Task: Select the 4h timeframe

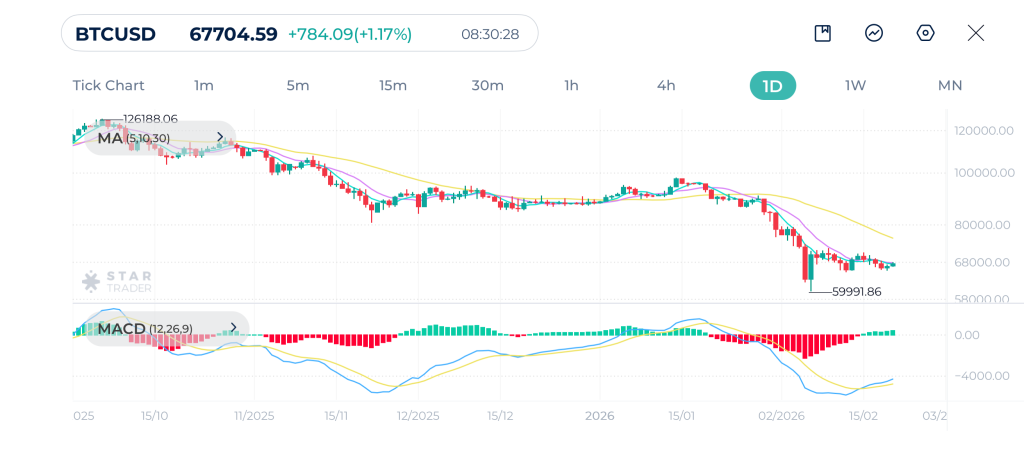Action: [666, 86]
